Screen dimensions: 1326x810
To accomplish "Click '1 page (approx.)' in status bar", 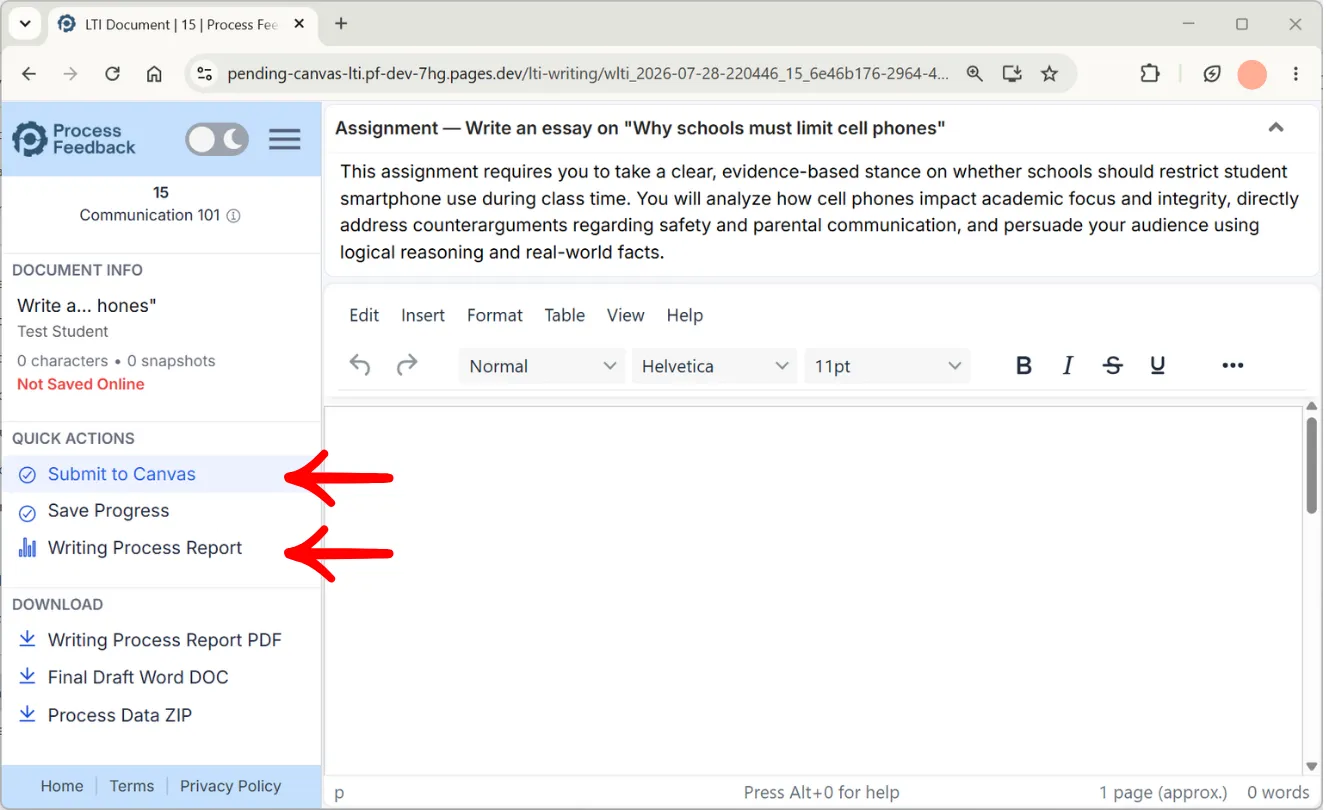I will click(1163, 793).
